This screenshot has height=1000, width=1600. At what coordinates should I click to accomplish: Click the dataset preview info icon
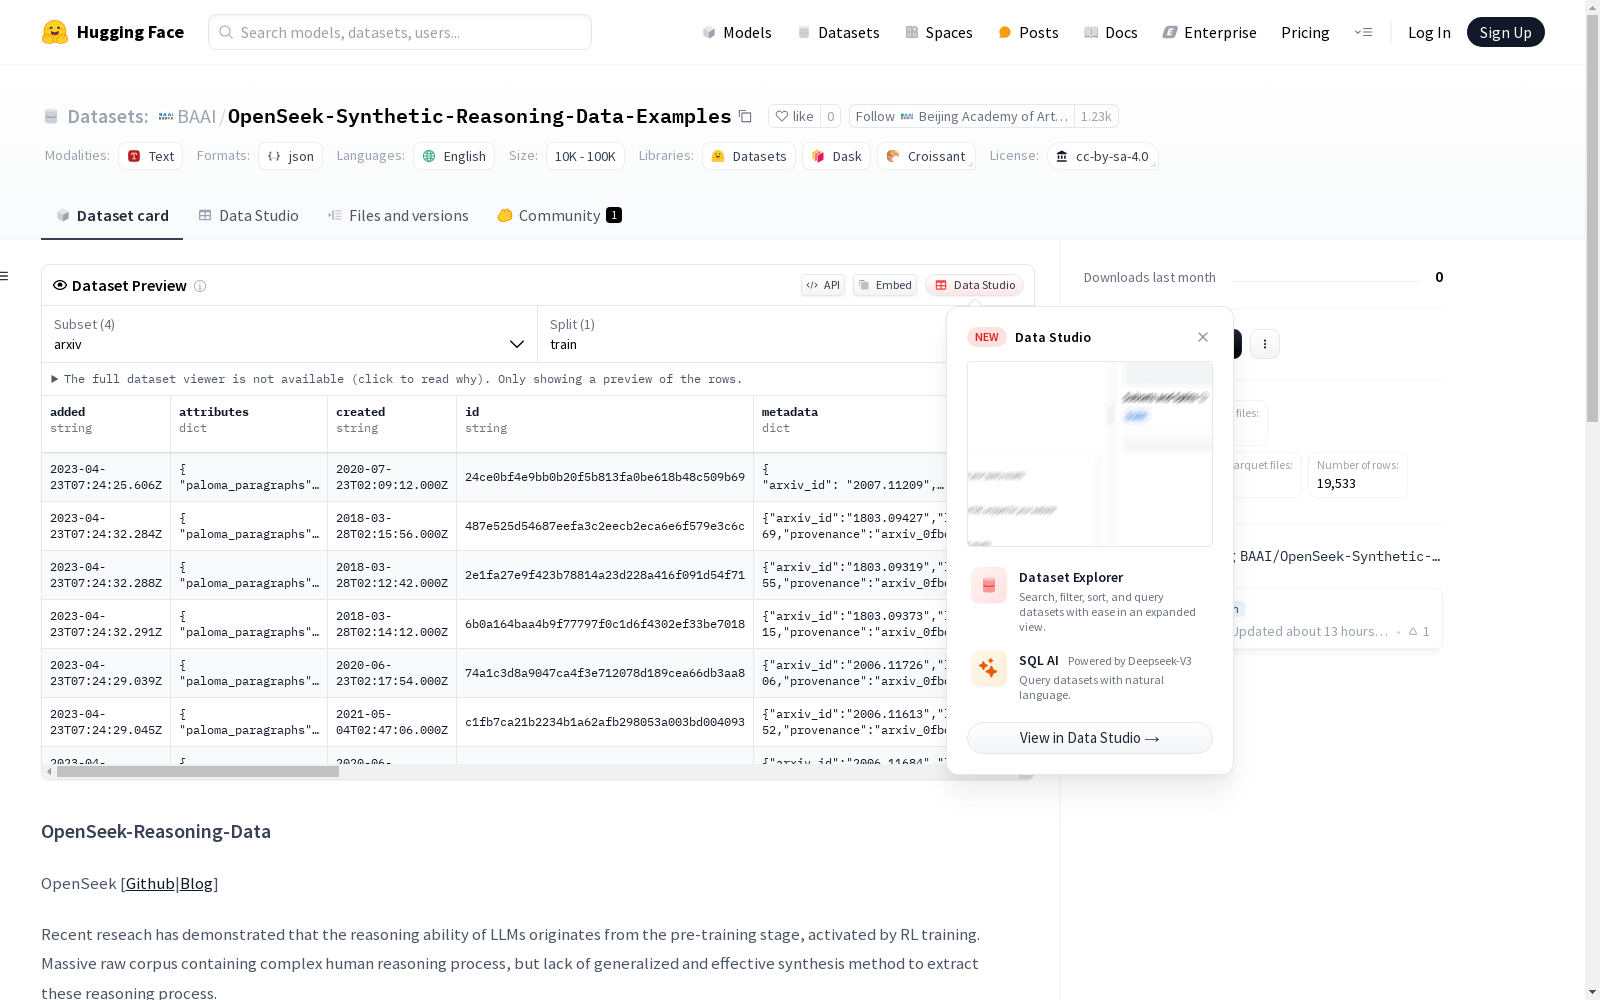tap(200, 286)
